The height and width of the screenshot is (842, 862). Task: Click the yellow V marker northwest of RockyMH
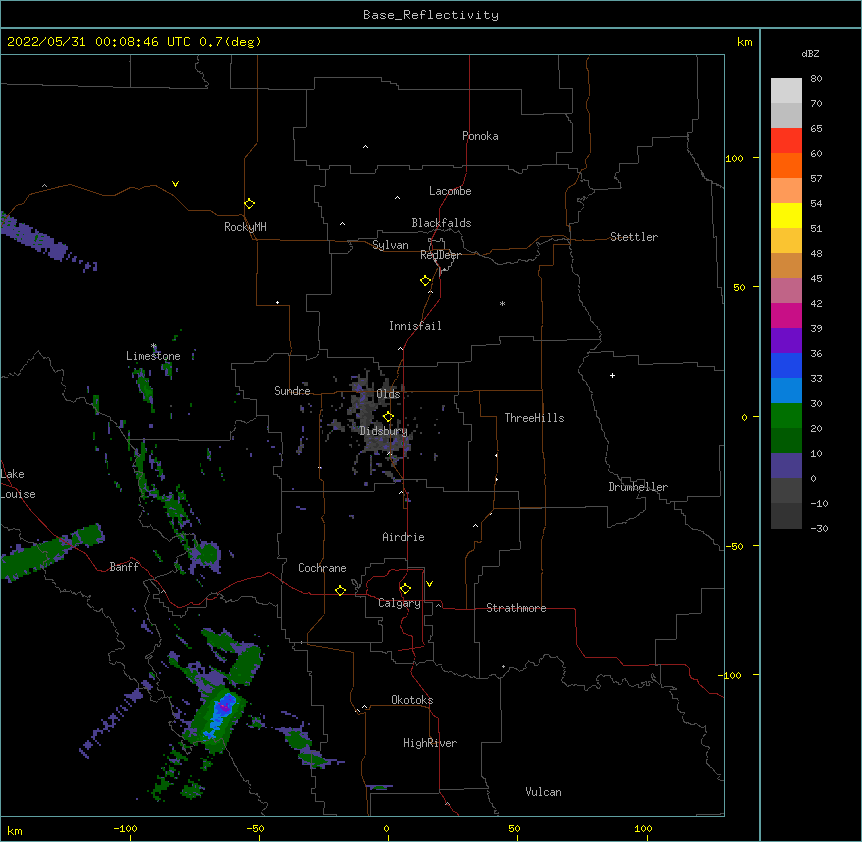(175, 184)
